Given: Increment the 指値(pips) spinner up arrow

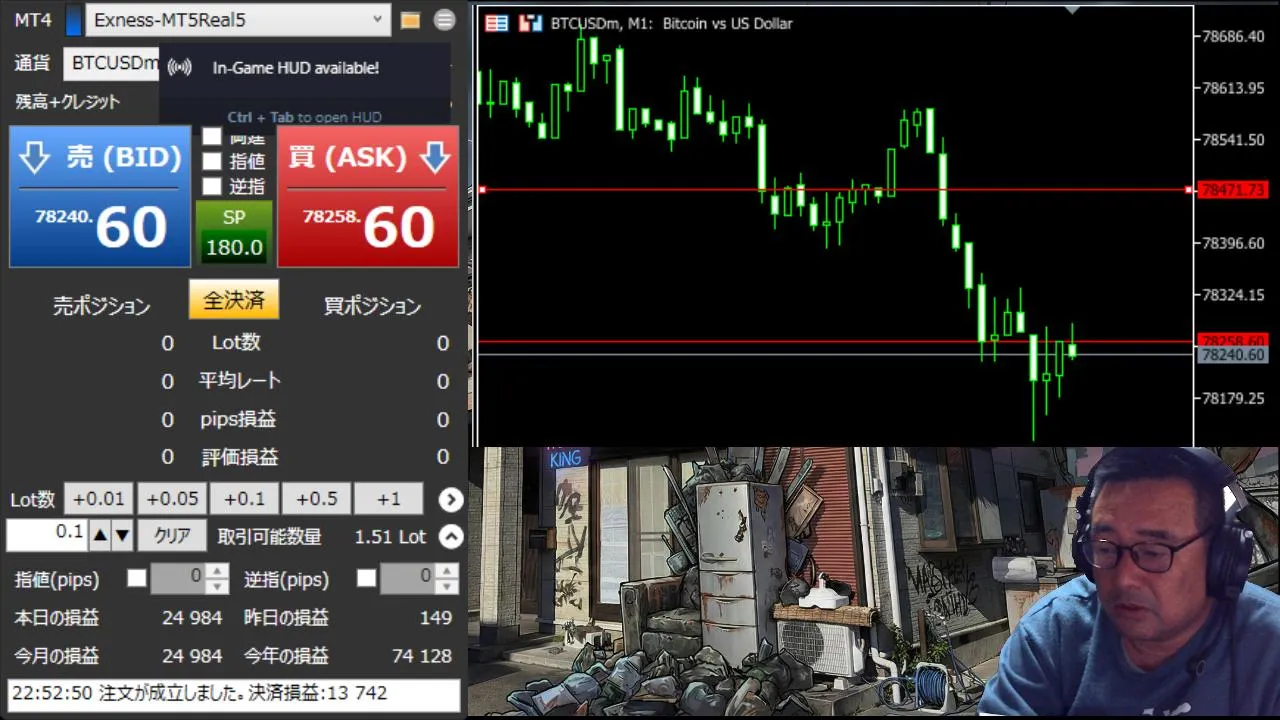Looking at the screenshot, I should [x=218, y=570].
